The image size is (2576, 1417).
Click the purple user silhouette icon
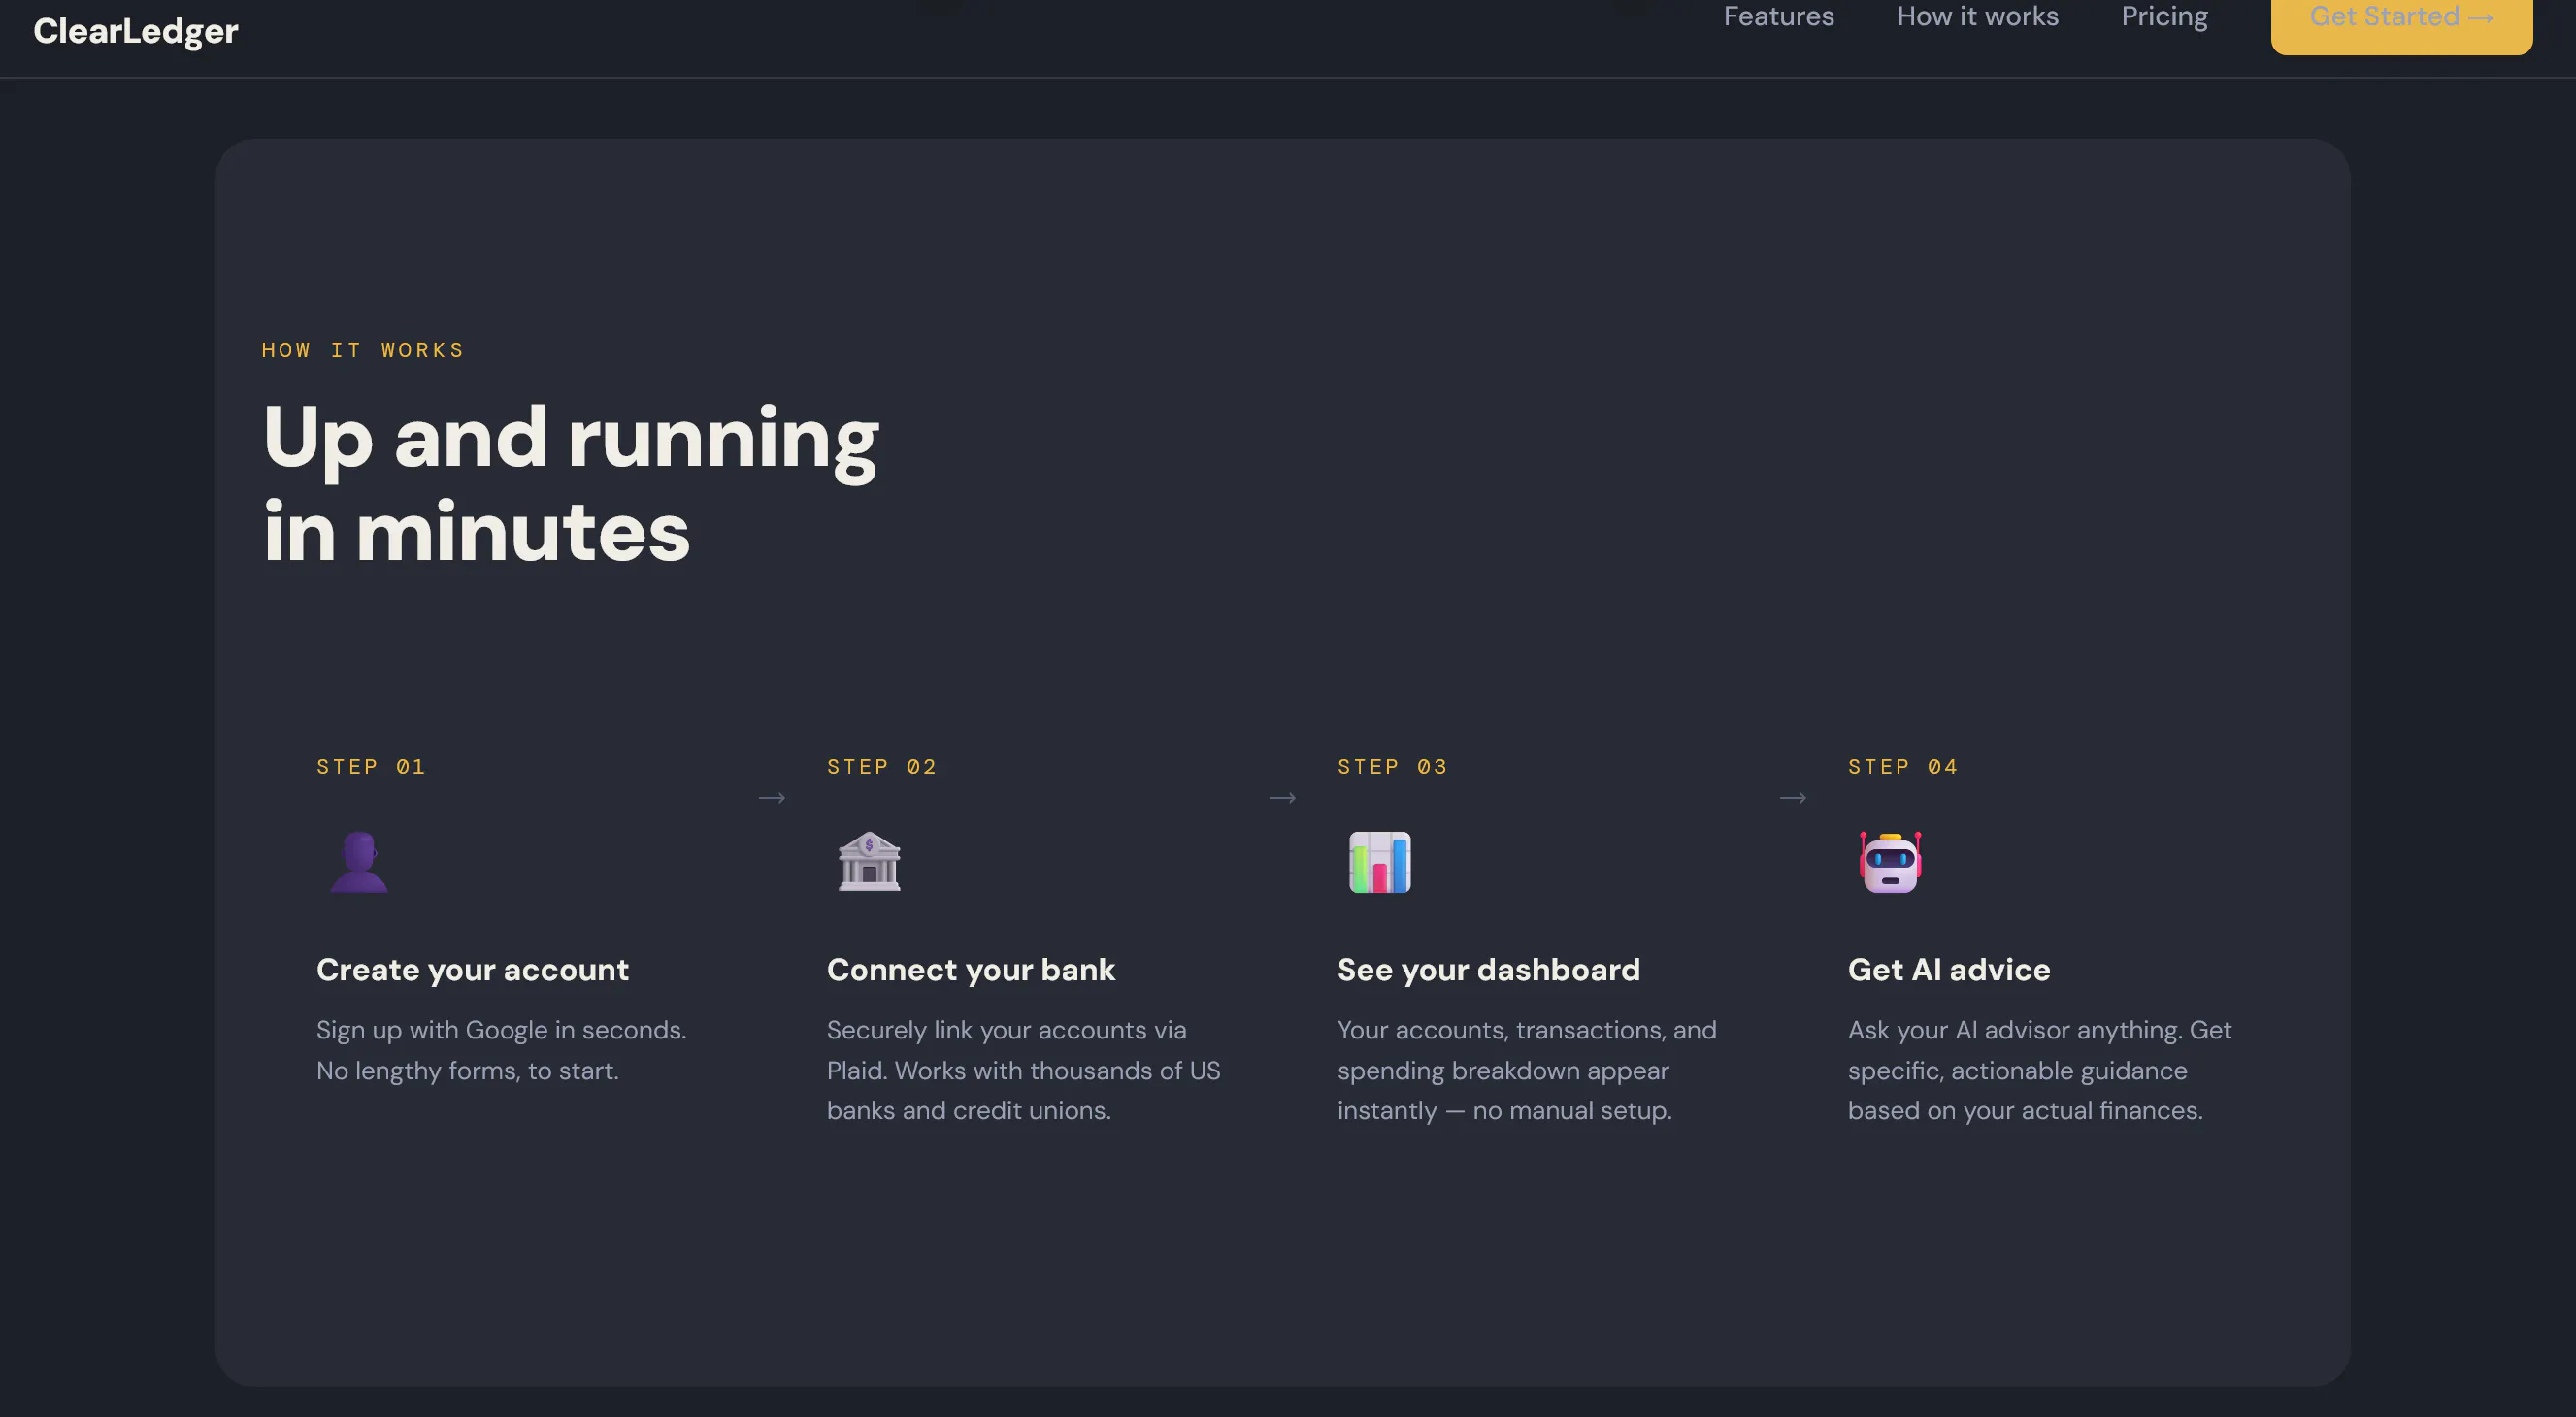point(358,862)
